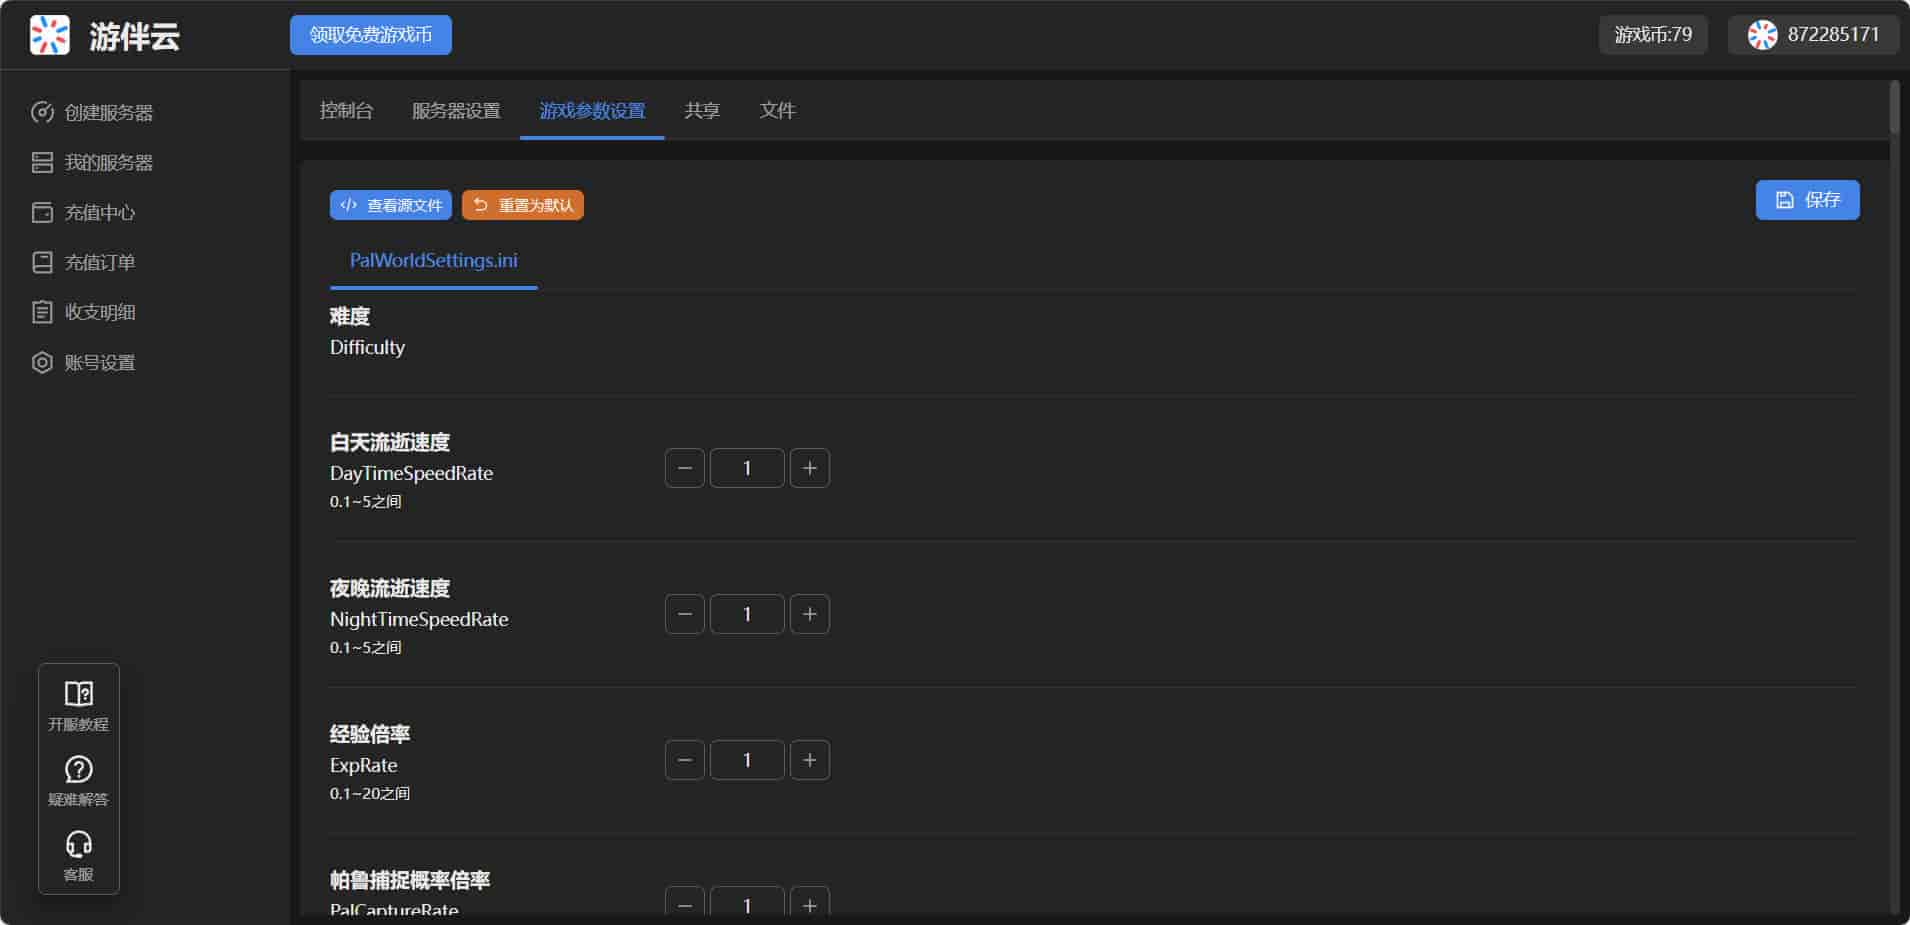This screenshot has width=1910, height=925.
Task: Select the PalWorldSettings.ini file tab
Action: pos(433,260)
